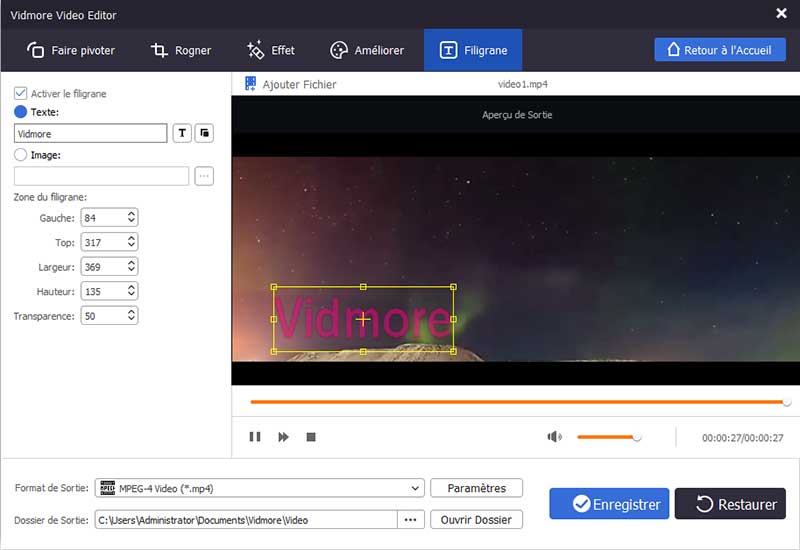Mute the volume speaker icon
This screenshot has width=800, height=550.
(x=555, y=437)
